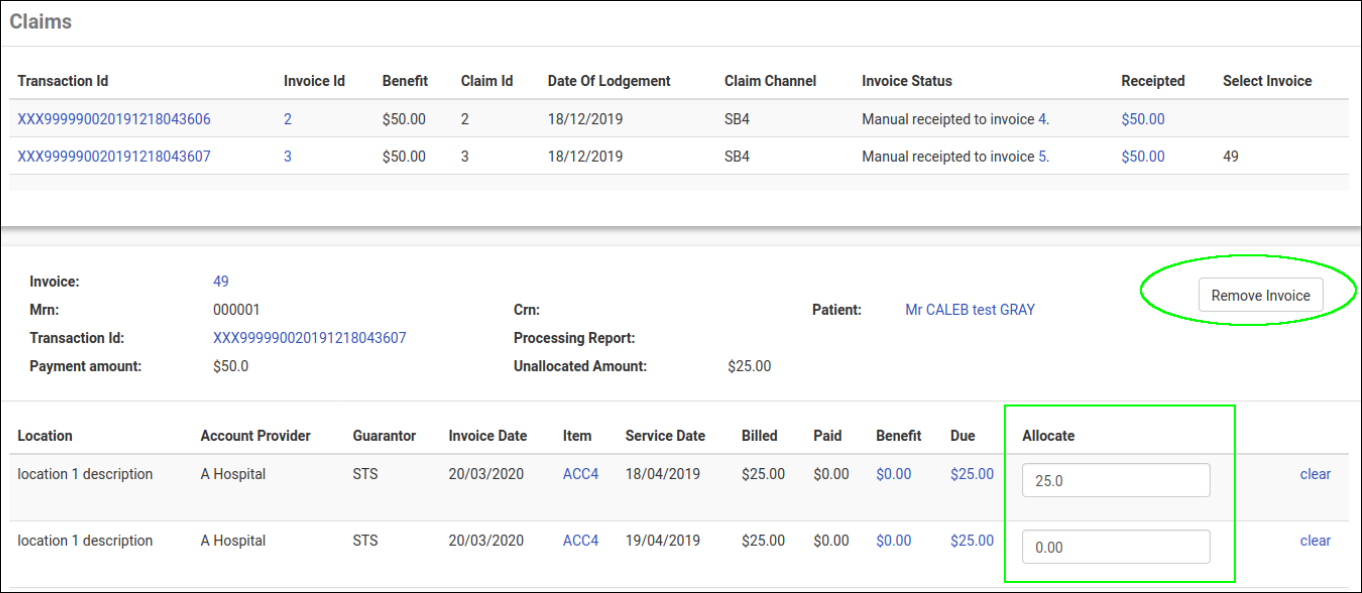The image size is (1362, 593).
Task: Click Receipted $50.00 in second claim row
Action: point(1143,156)
